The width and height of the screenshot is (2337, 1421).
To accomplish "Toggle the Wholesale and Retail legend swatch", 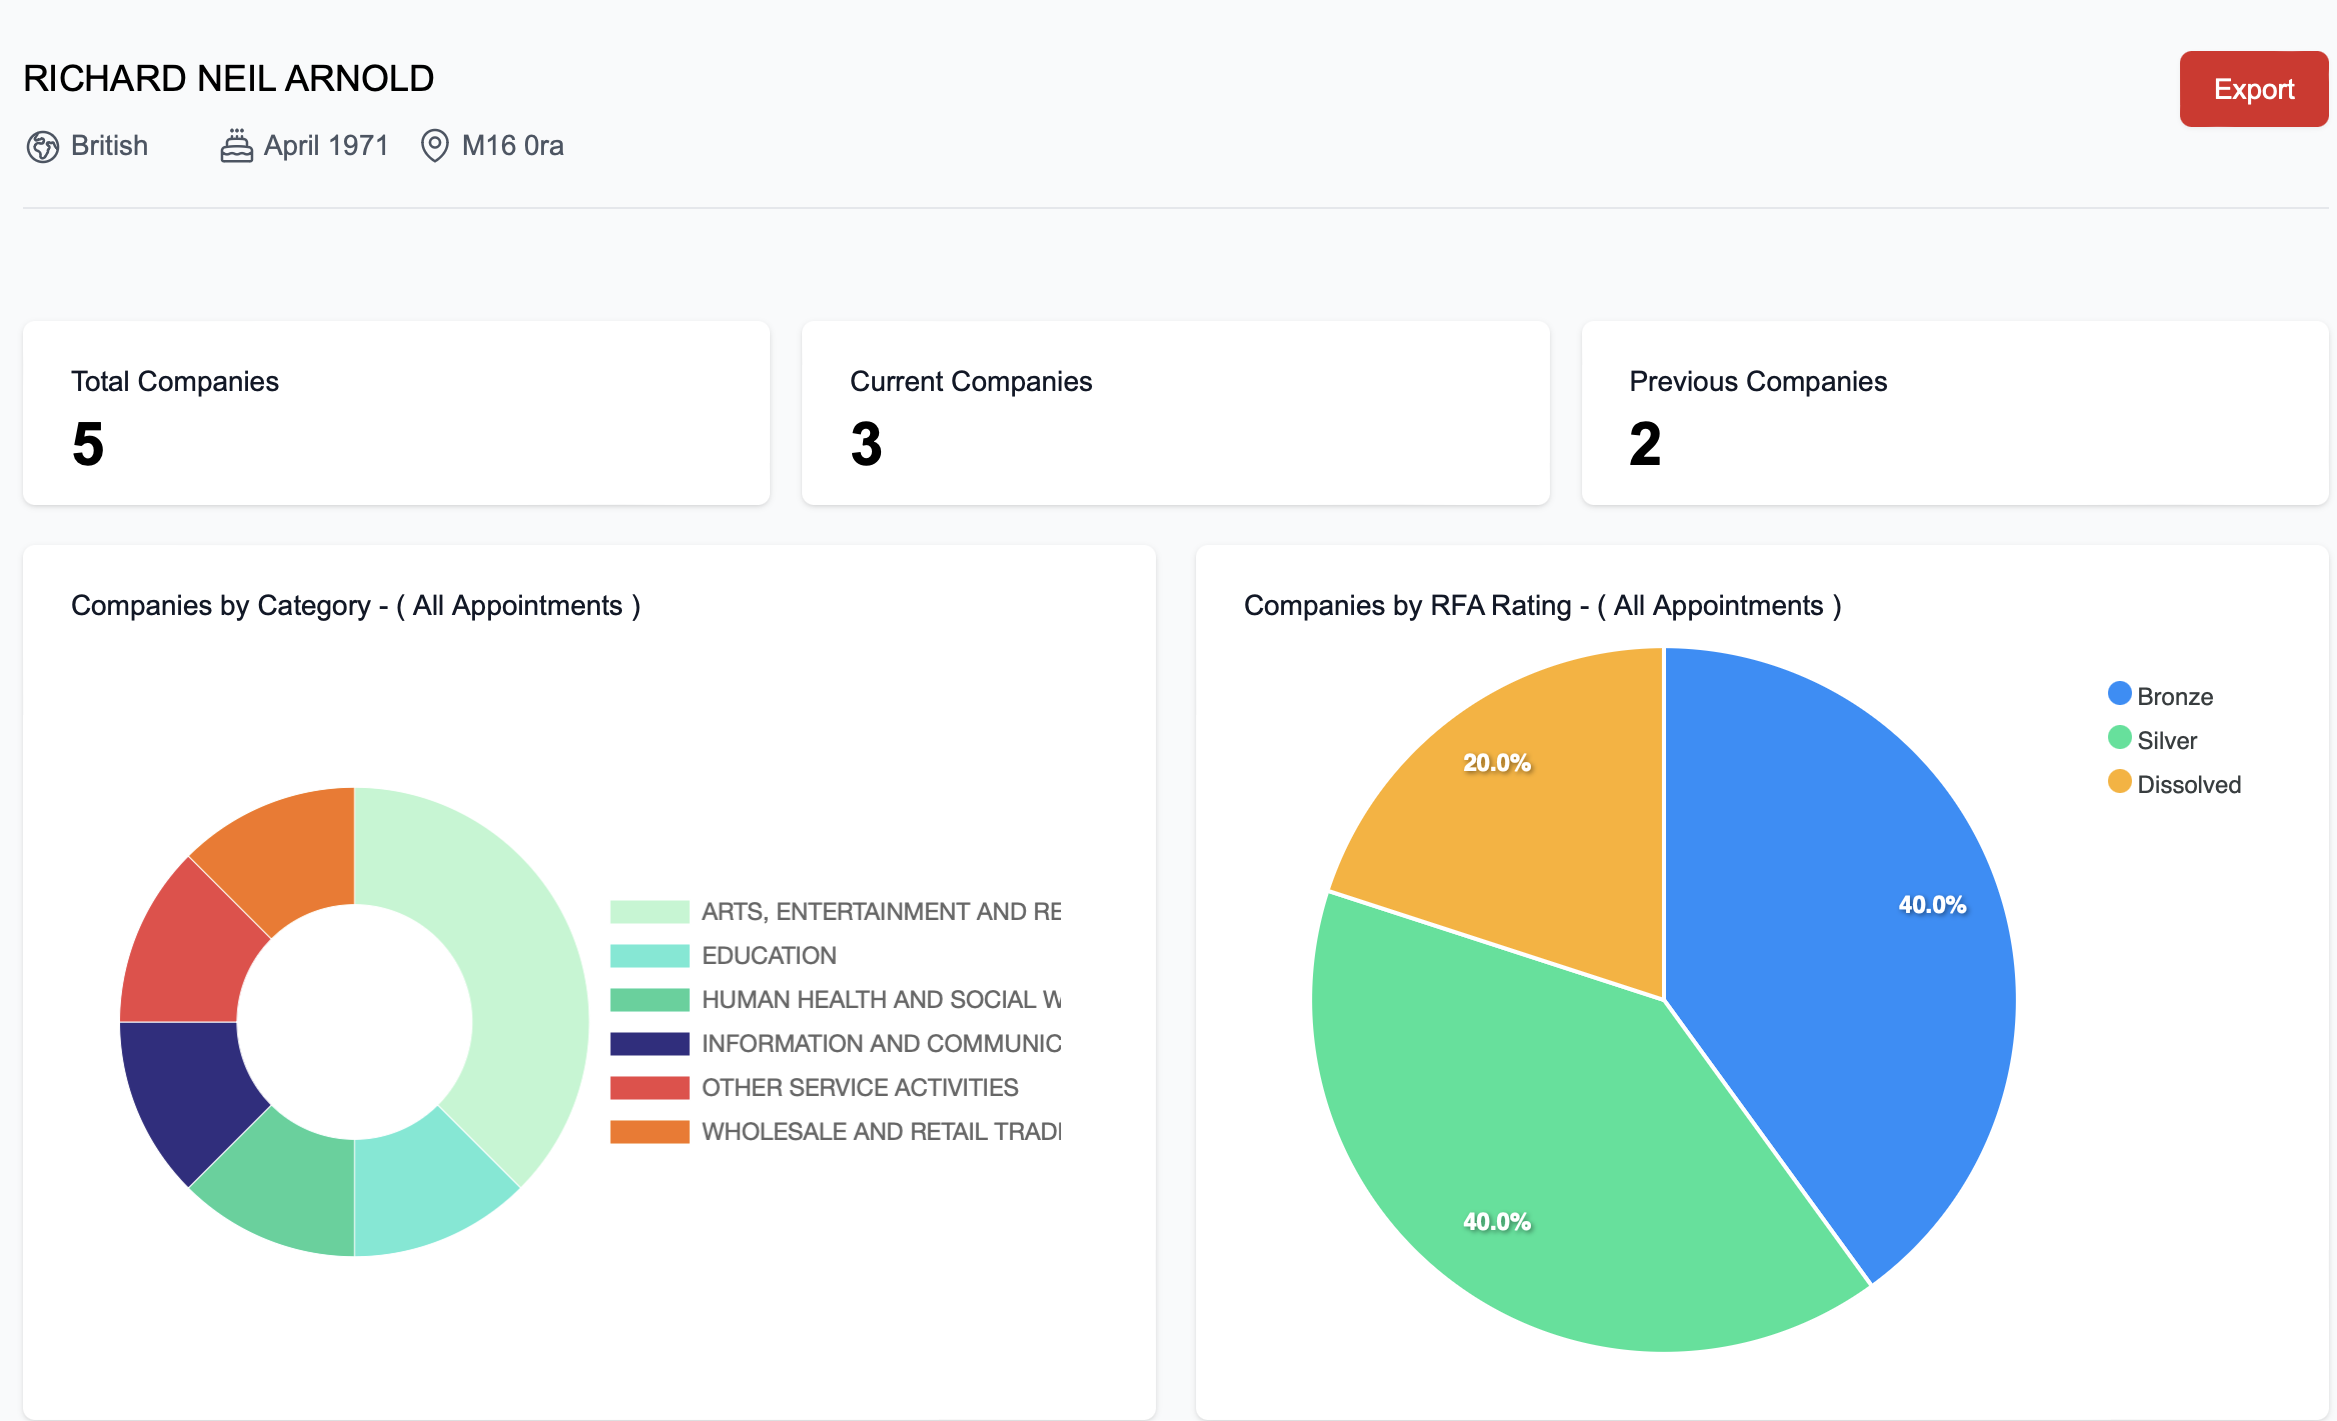I will (649, 1132).
